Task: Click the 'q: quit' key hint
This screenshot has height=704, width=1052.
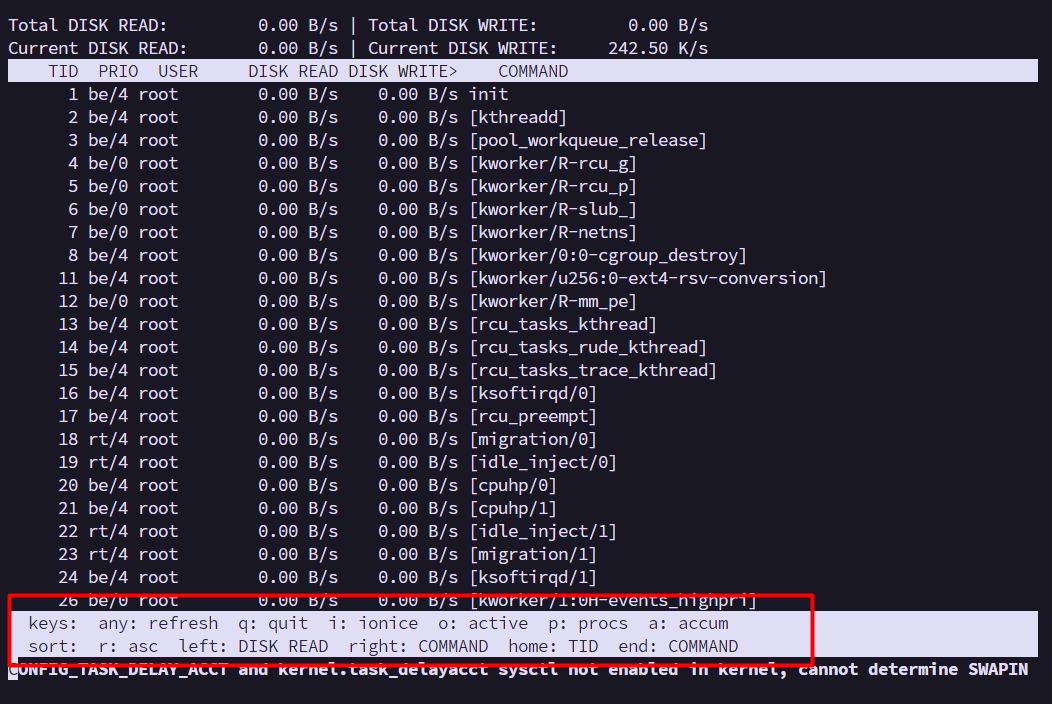Action: pyautogui.click(x=273, y=623)
